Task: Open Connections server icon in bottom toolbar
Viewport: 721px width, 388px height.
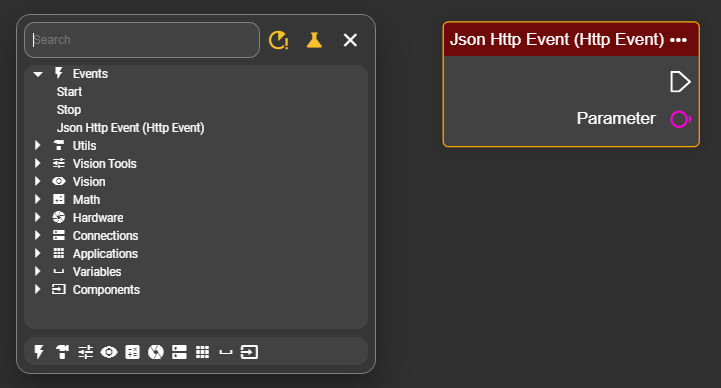Action: pos(179,352)
